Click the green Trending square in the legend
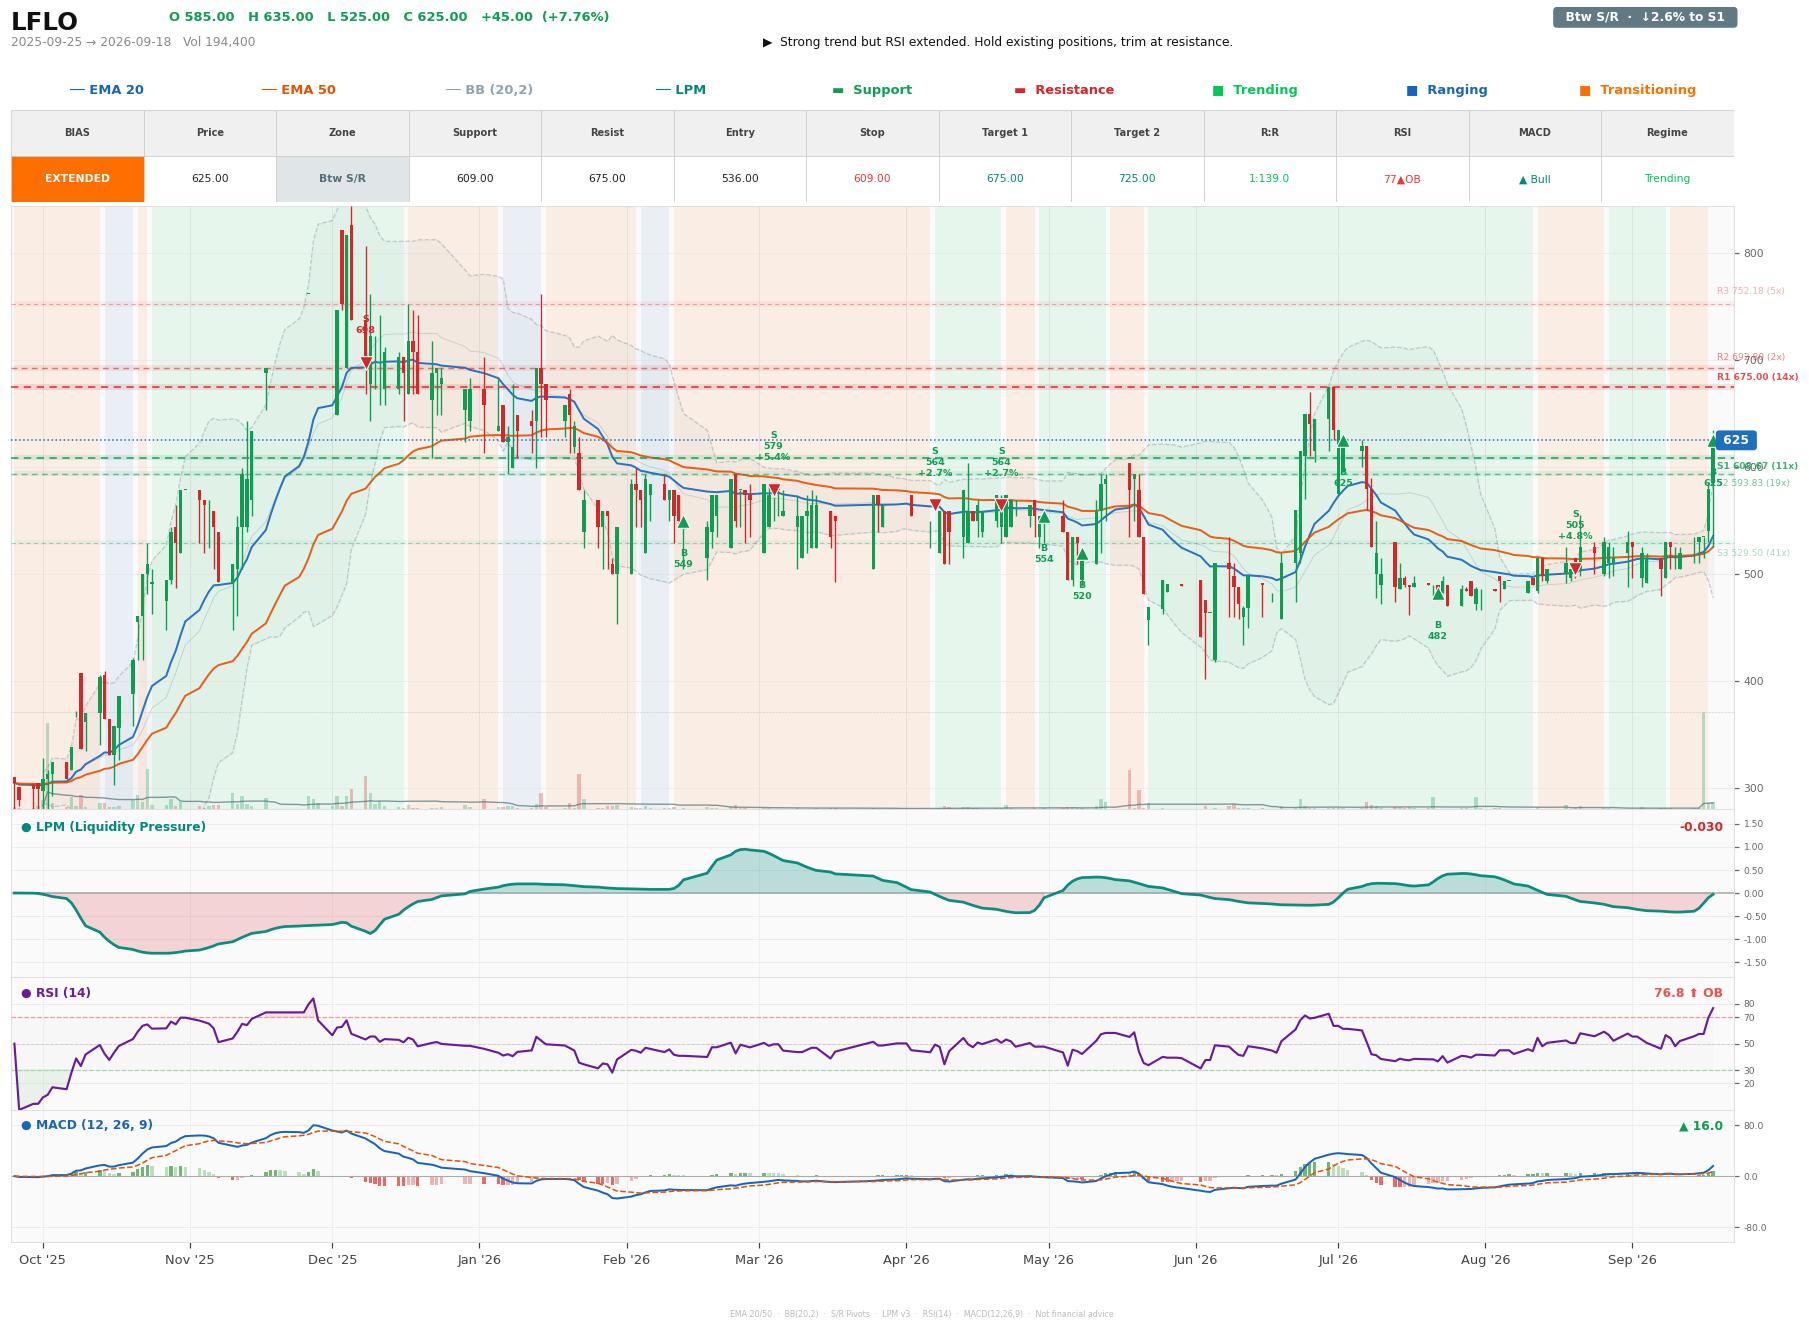The height and width of the screenshot is (1330, 1809). [x=1218, y=90]
